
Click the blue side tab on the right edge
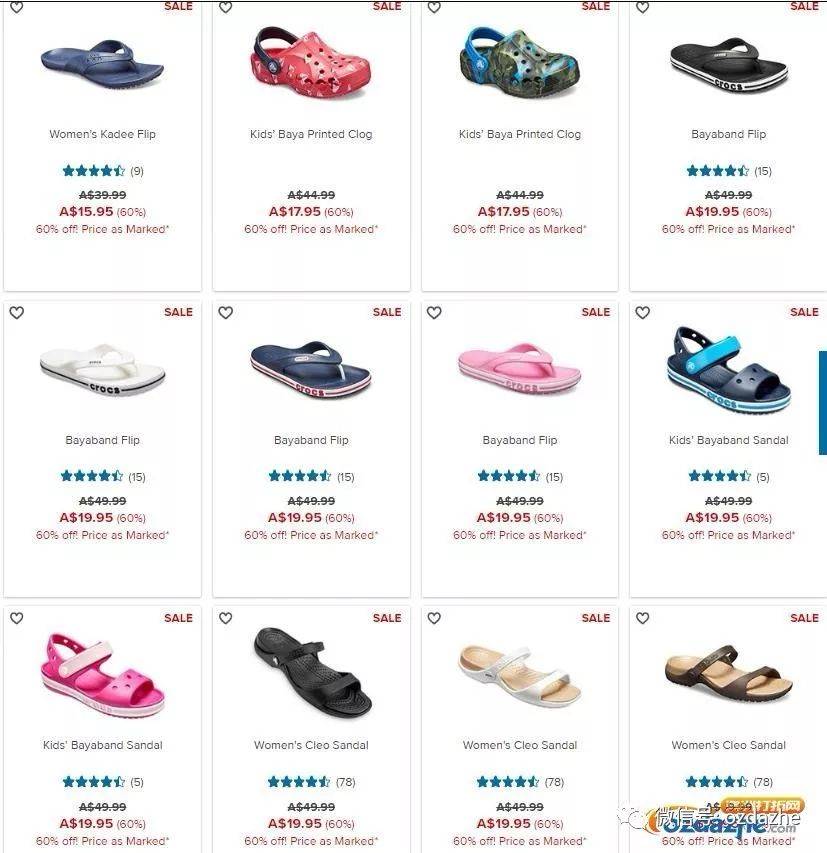[x=823, y=403]
